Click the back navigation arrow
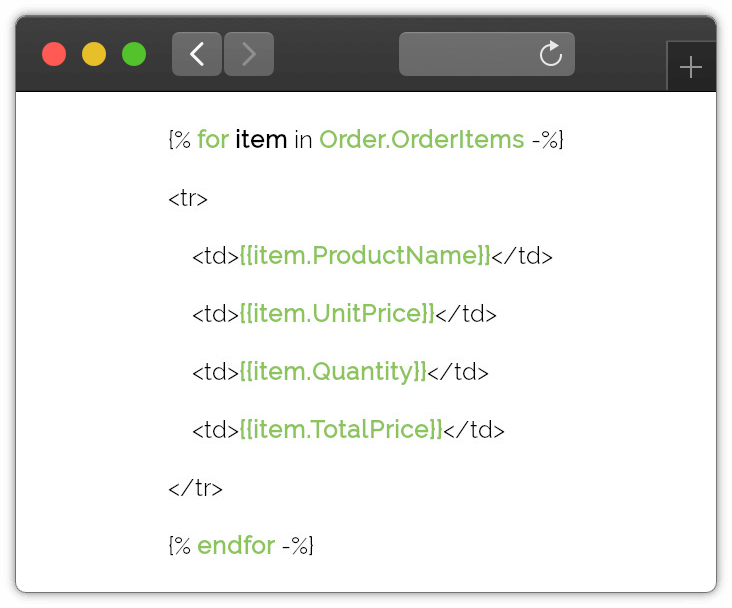The width and height of the screenshot is (732, 608). click(x=197, y=54)
